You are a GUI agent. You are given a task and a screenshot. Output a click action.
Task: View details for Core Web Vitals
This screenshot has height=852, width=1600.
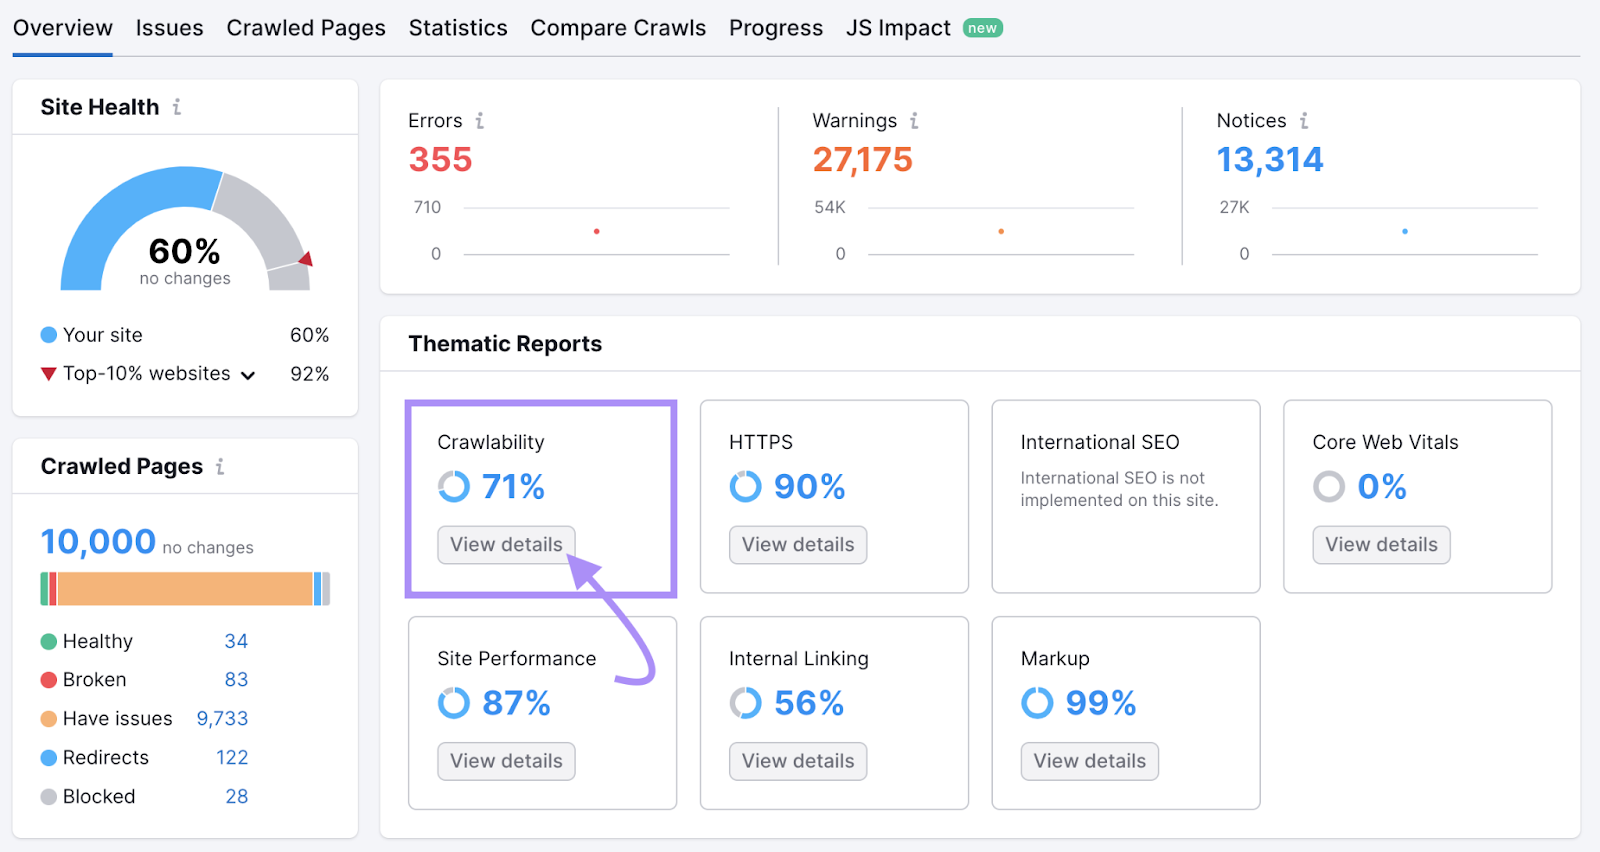(1381, 545)
